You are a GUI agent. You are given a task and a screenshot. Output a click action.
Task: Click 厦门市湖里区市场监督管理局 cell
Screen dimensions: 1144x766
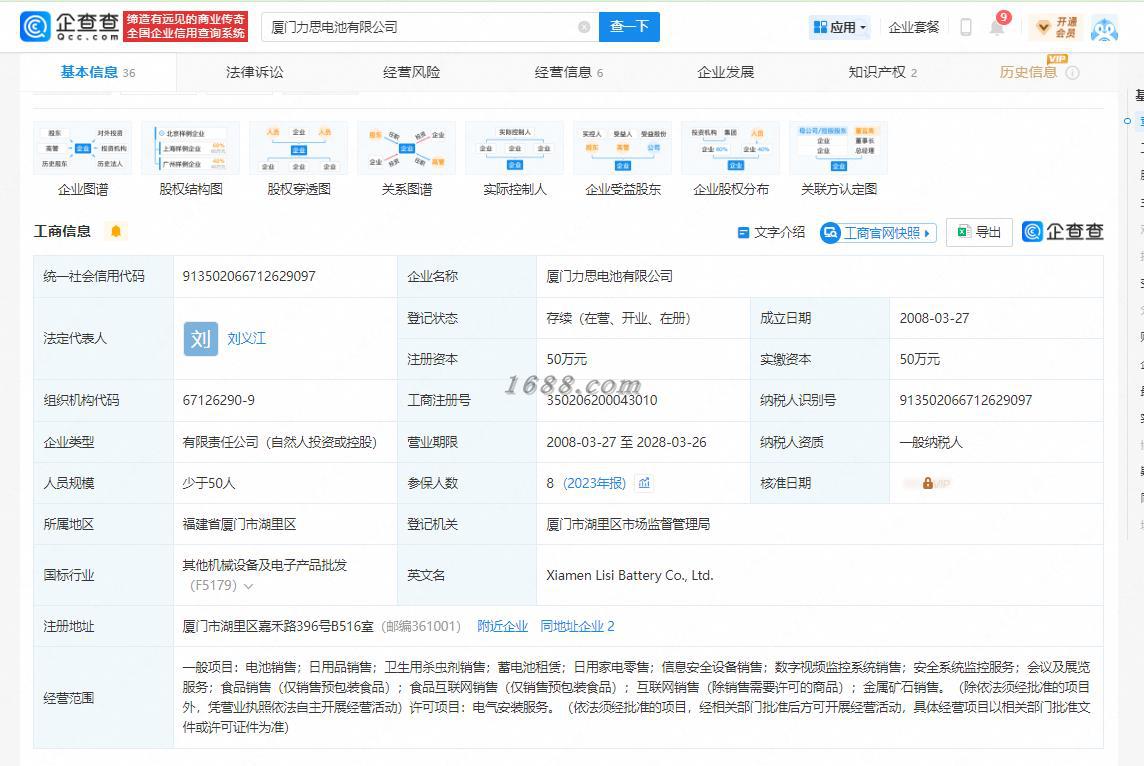[x=628, y=524]
